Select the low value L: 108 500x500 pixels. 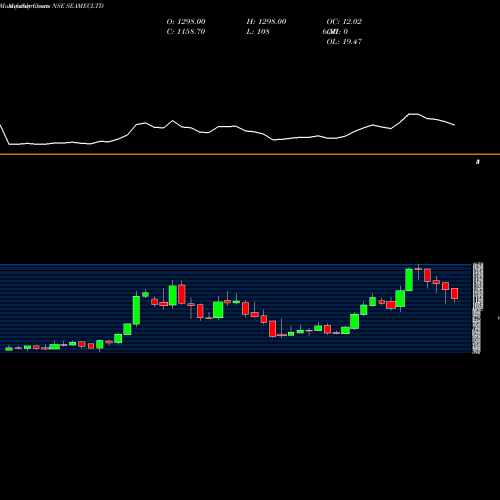pyautogui.click(x=258, y=31)
